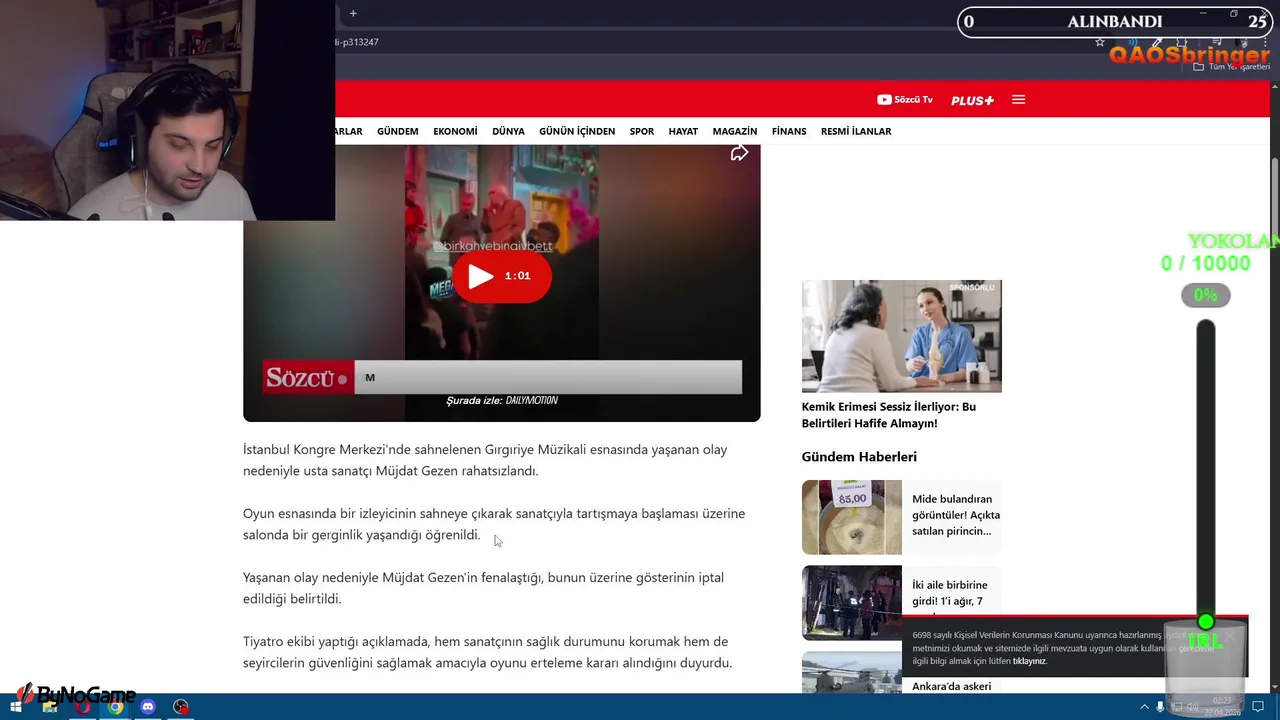Open the 'Mide bulandıran görüntüler!' headline link
1280x720 pixels.
pyautogui.click(x=956, y=515)
